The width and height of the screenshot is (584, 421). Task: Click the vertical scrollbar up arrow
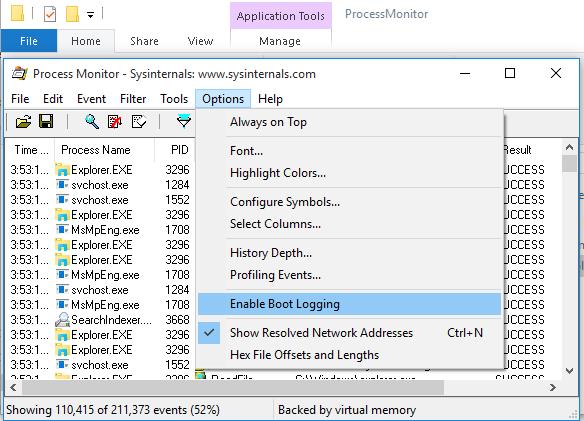569,148
